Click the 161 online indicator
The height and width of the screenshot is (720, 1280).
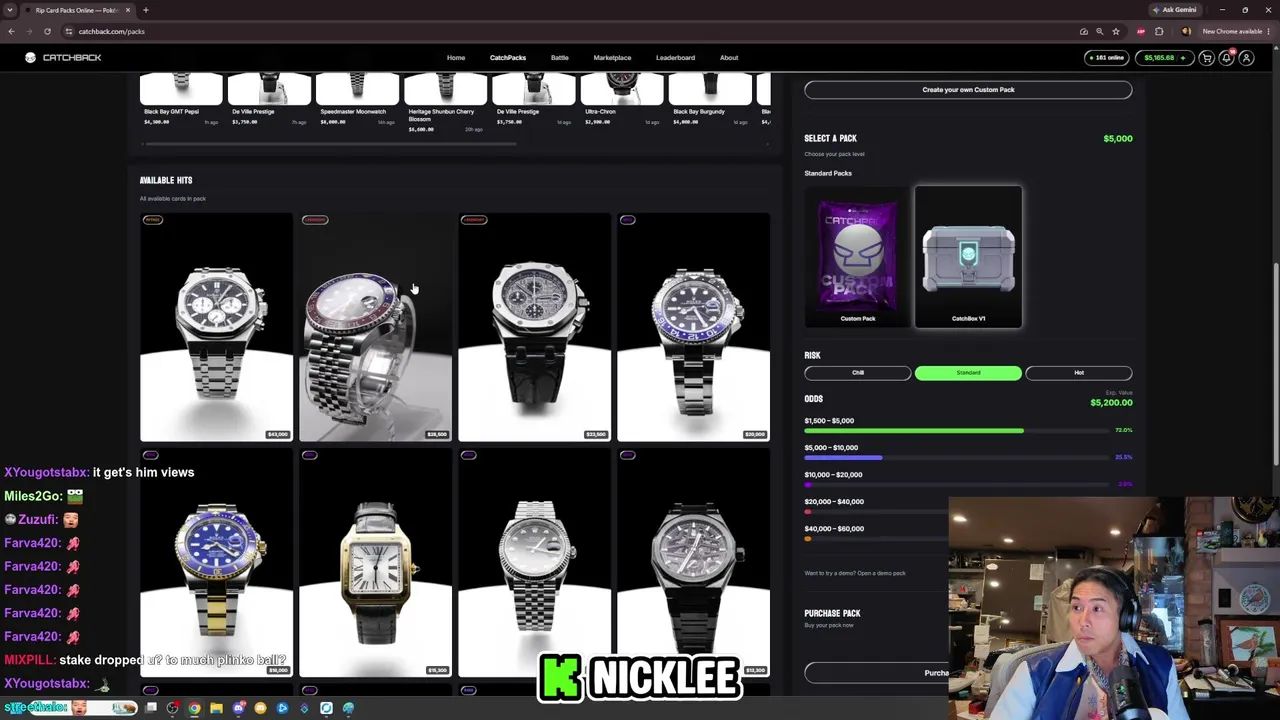coord(1109,58)
